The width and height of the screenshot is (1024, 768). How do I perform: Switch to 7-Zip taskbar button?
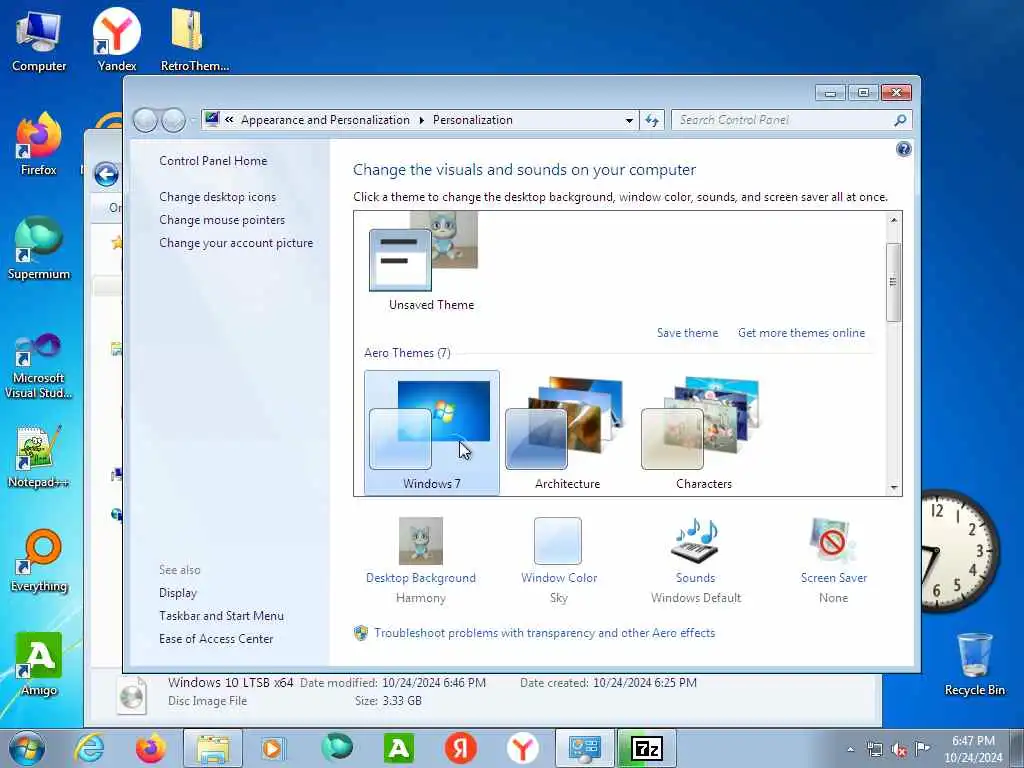647,748
